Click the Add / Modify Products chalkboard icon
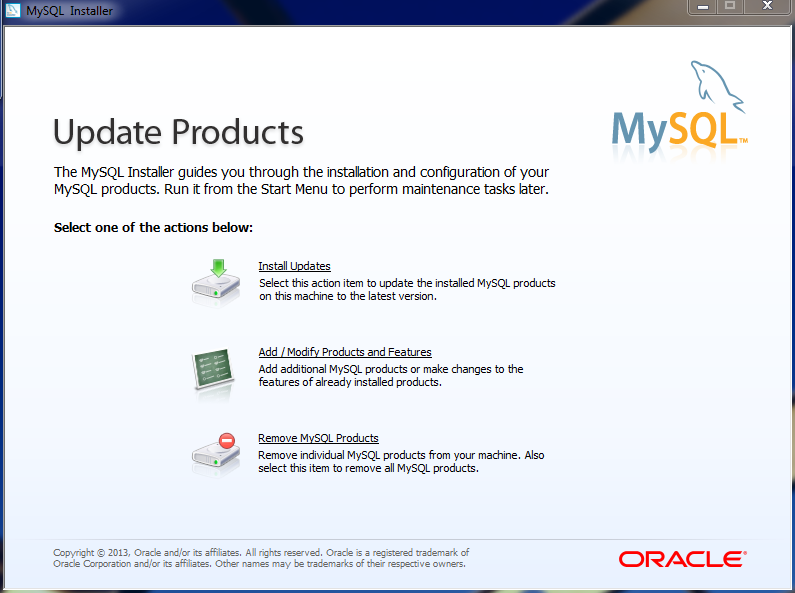The image size is (795, 593). pyautogui.click(x=216, y=369)
